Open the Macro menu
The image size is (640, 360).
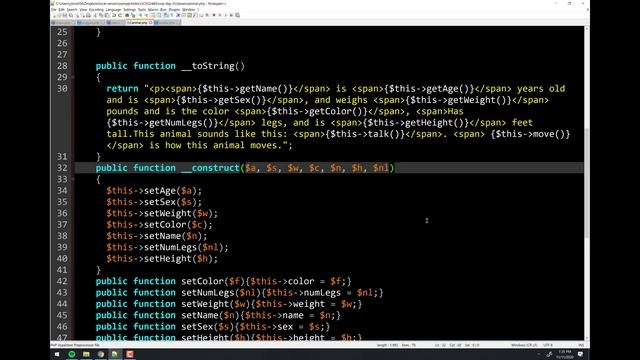click(153, 9)
